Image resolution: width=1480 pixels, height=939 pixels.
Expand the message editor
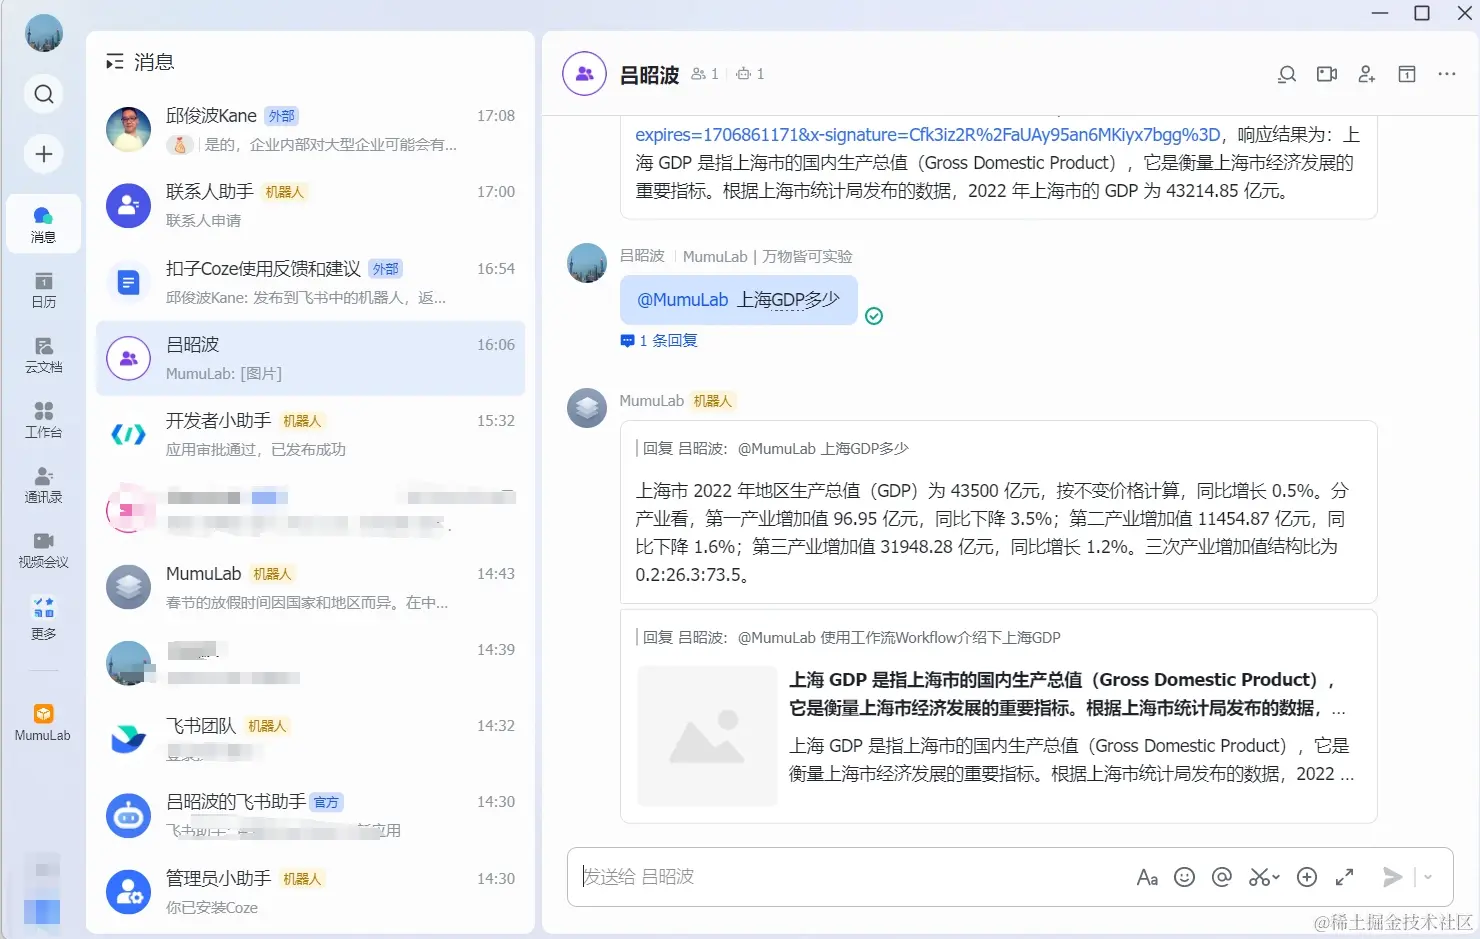1345,877
